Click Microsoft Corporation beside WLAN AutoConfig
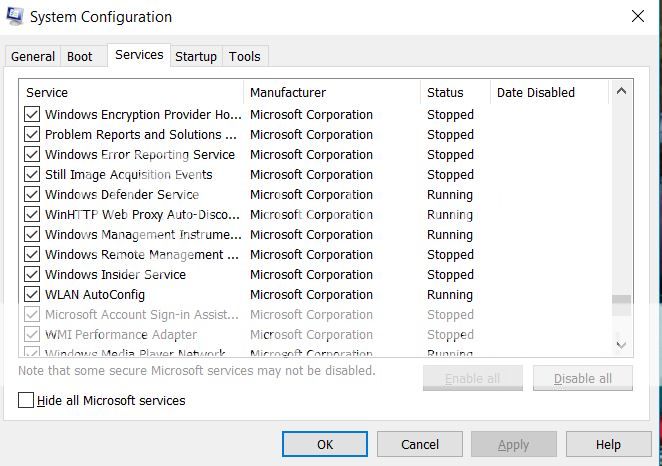Screen dimensions: 662x466 (311, 295)
